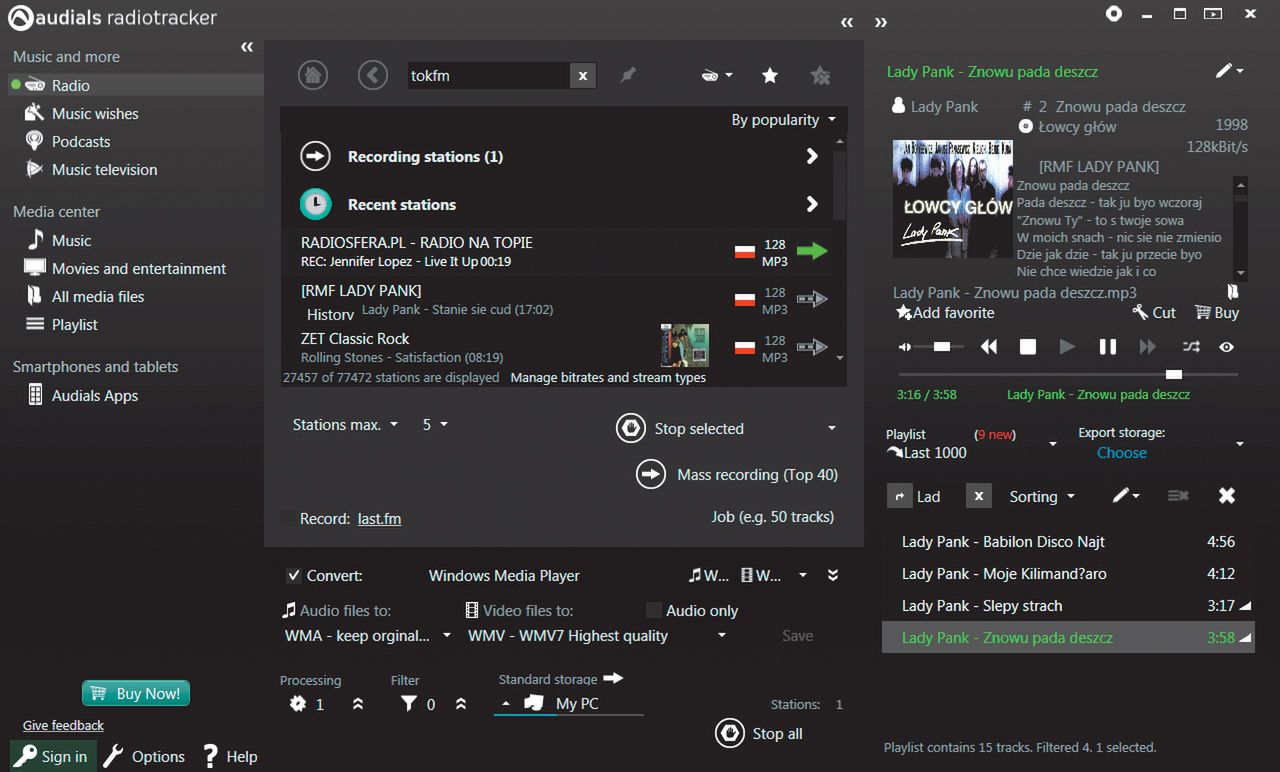Open Music wishes in the sidebar
This screenshot has width=1280, height=772.
tap(95, 113)
